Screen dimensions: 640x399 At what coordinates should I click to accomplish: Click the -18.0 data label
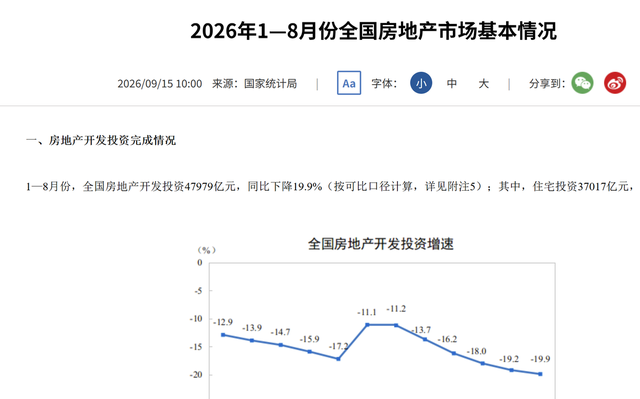pyautogui.click(x=476, y=351)
